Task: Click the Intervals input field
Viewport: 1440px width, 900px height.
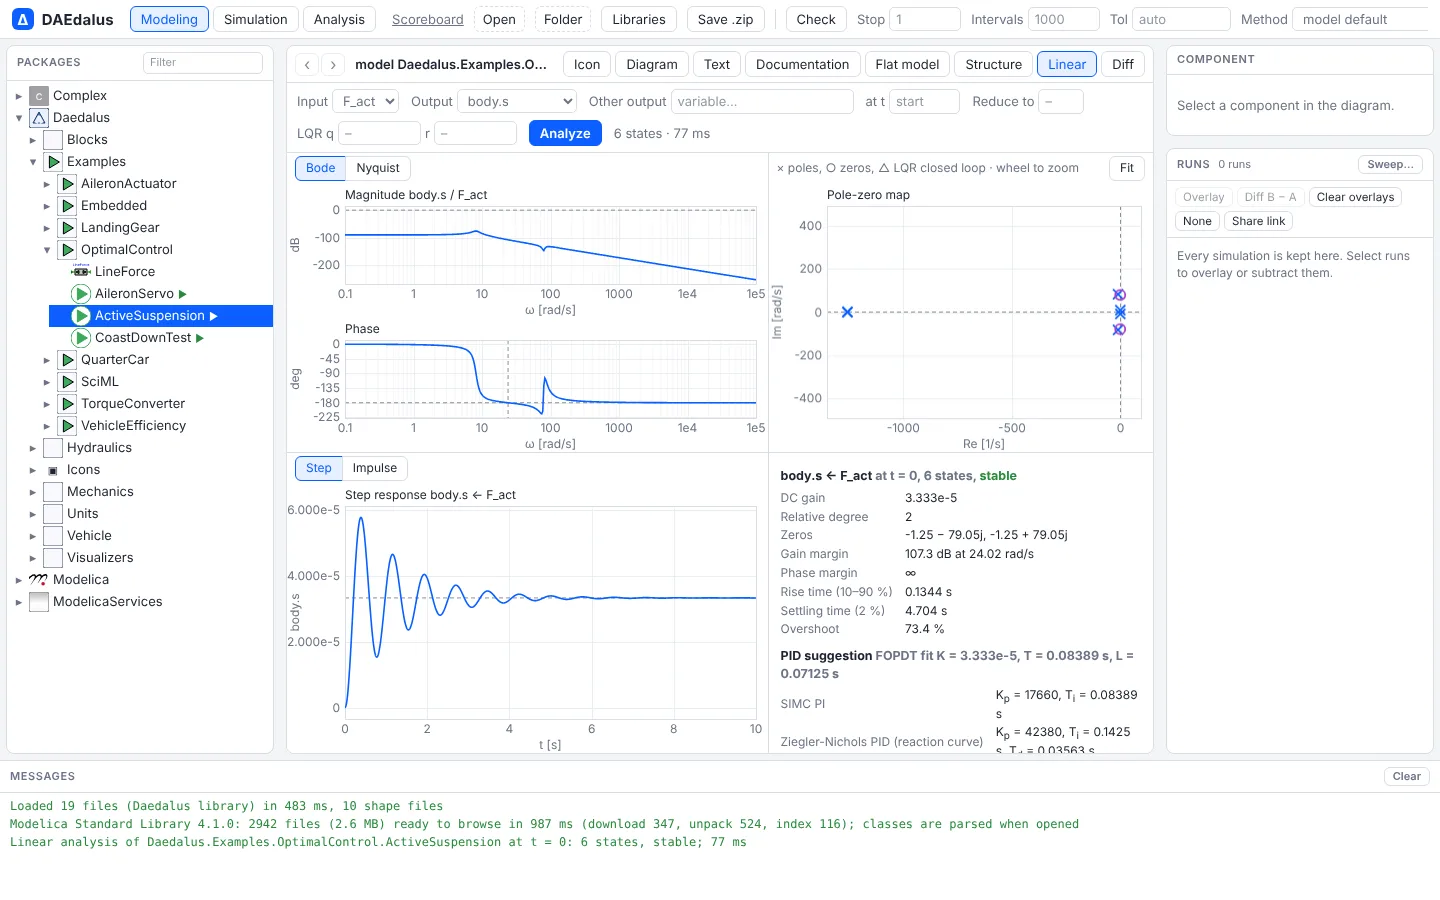Action: (x=1064, y=19)
